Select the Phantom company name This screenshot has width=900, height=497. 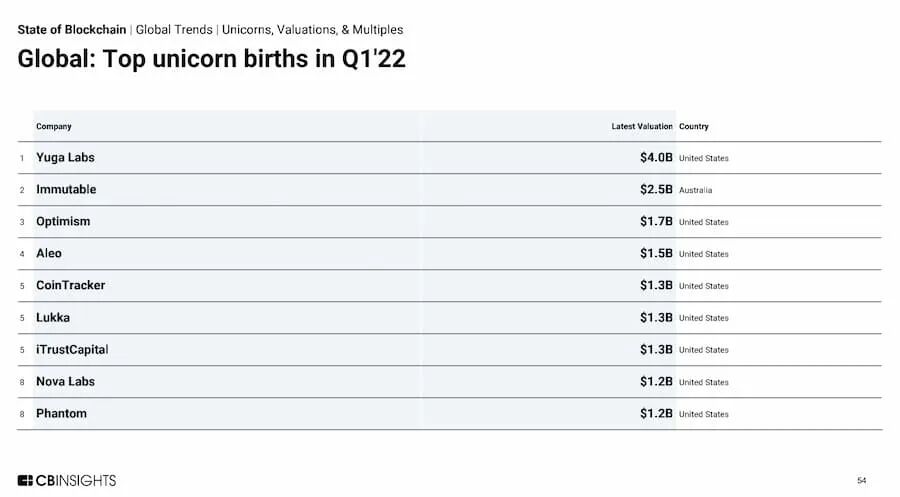(61, 414)
